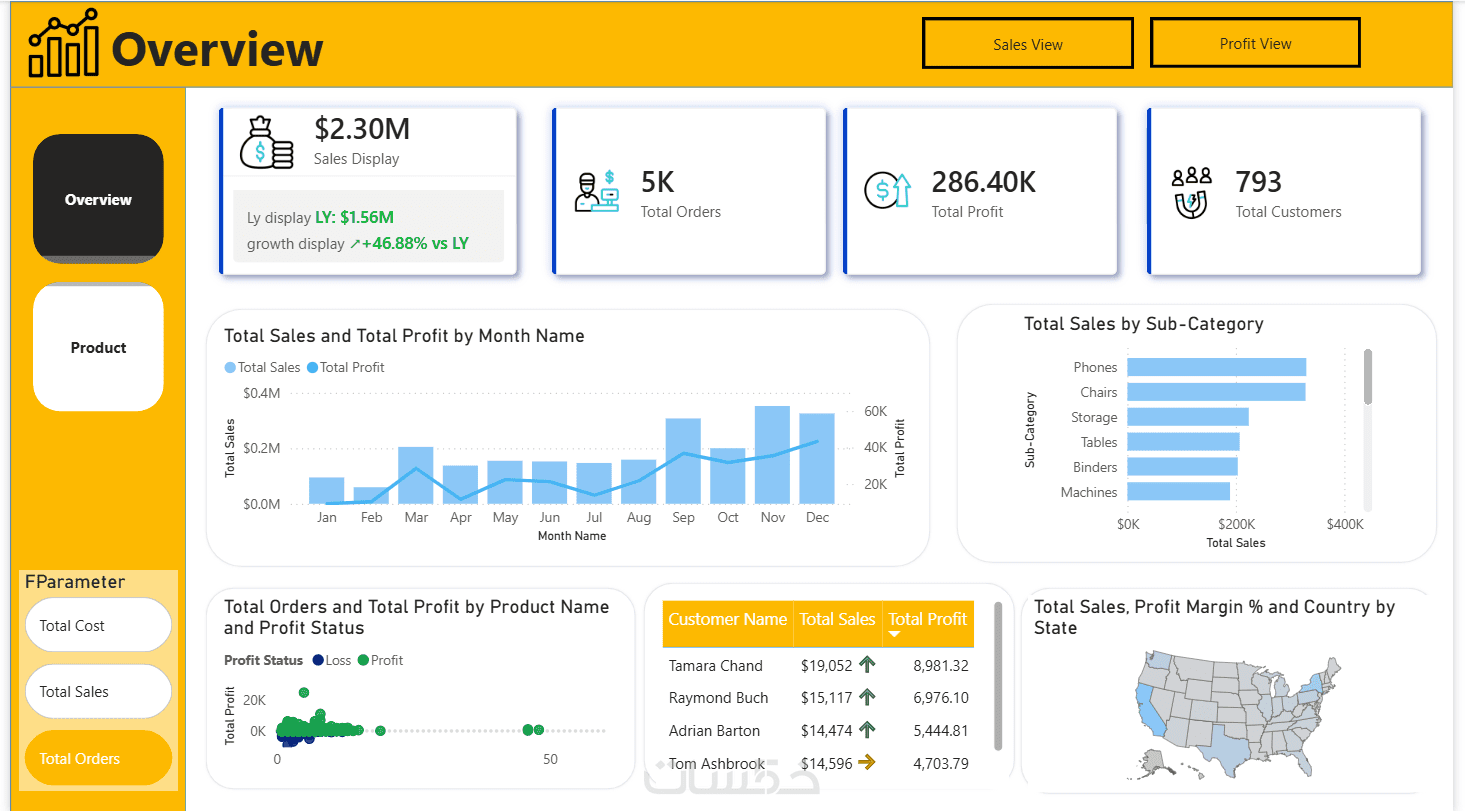The height and width of the screenshot is (811, 1465).
Task: Select the Total Cost parameter option
Action: tap(98, 625)
